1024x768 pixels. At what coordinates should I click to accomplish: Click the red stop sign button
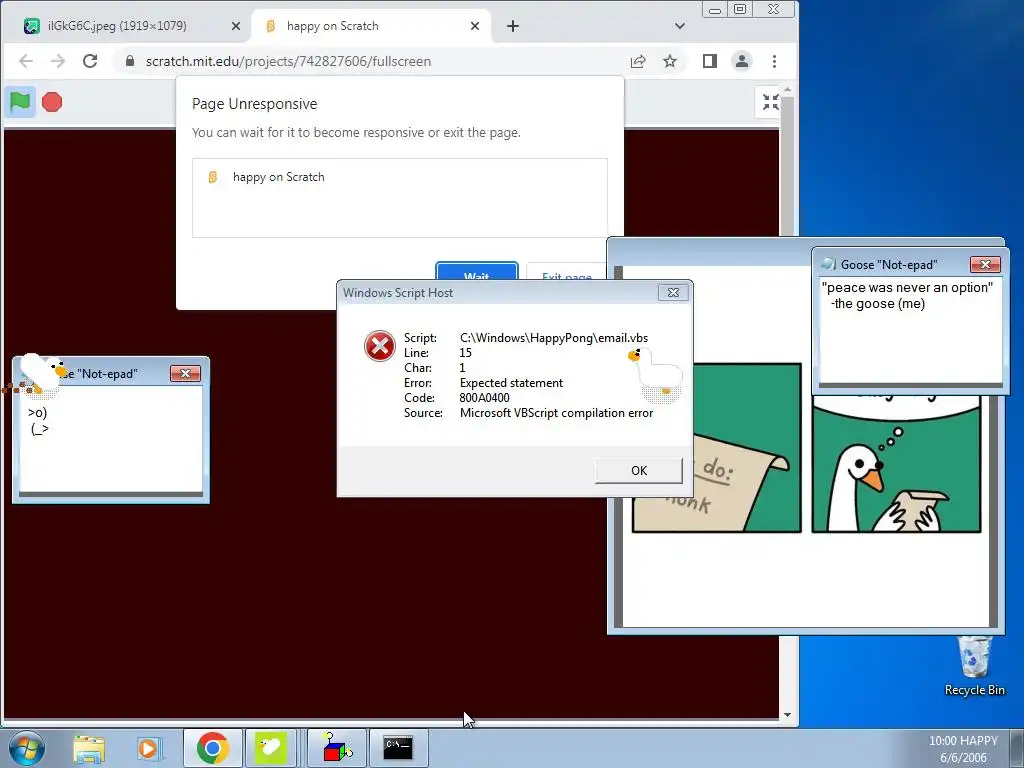[52, 102]
